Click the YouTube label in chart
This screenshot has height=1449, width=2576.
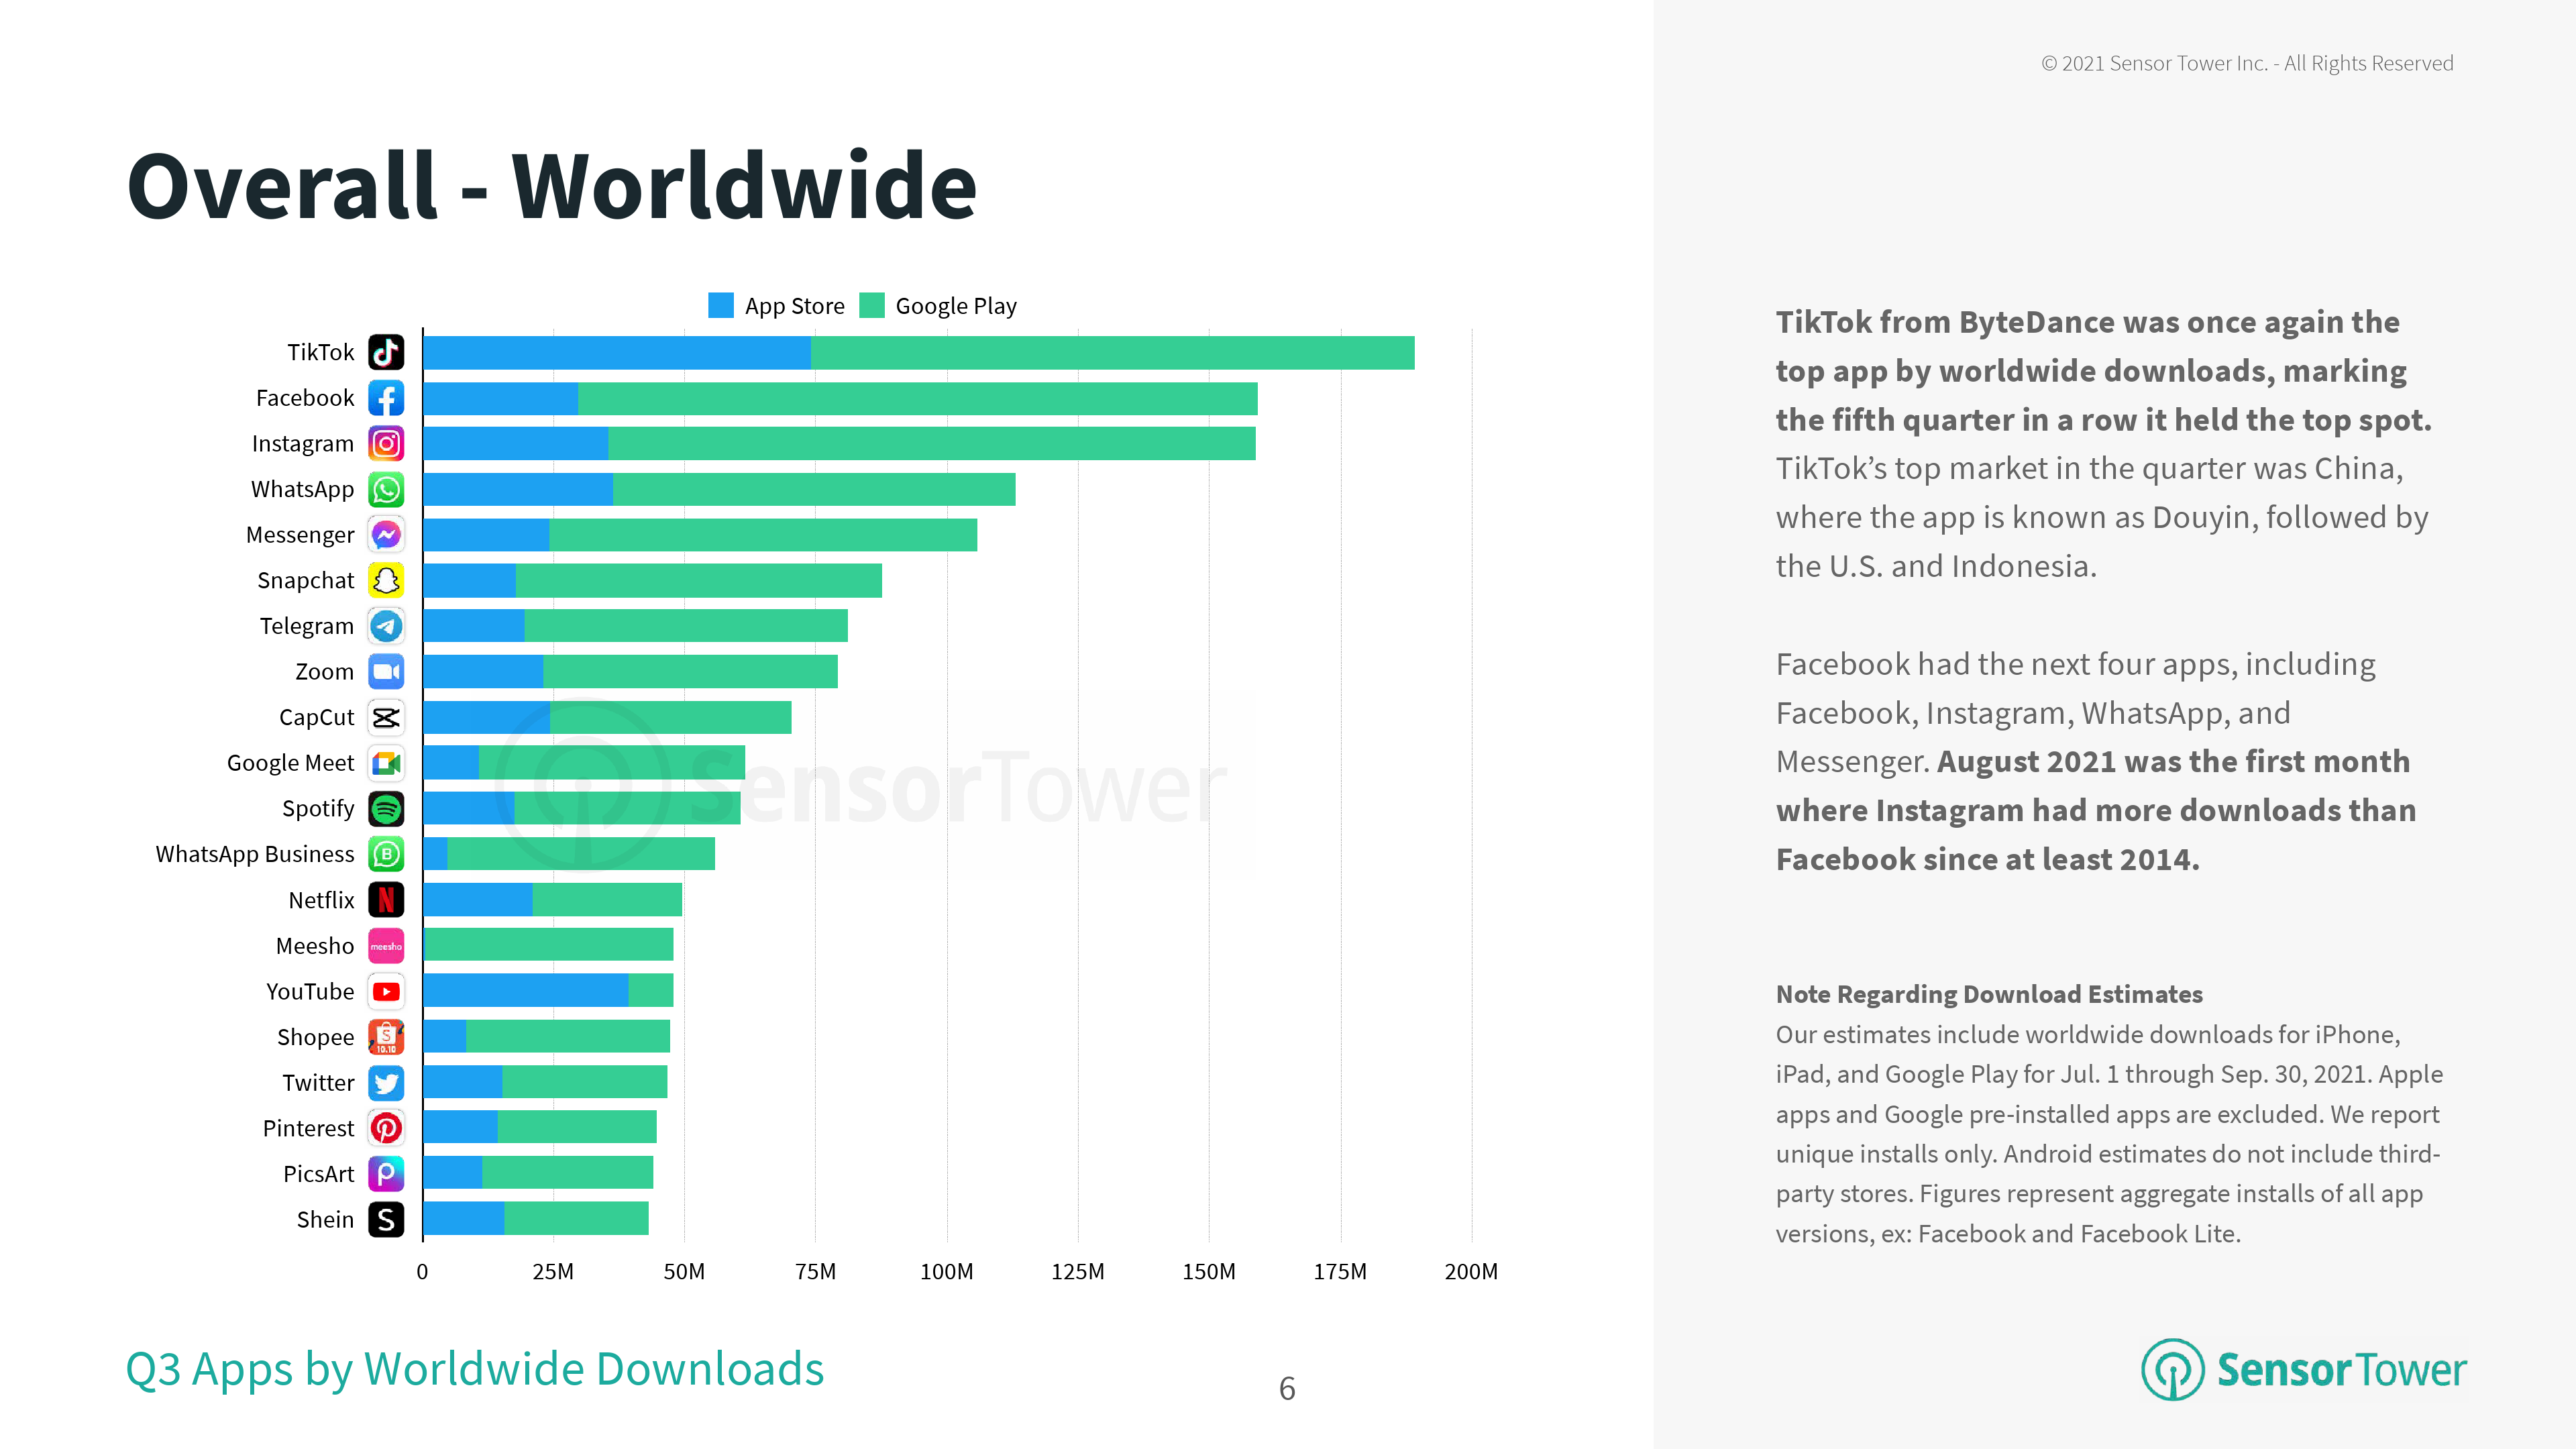click(x=310, y=991)
